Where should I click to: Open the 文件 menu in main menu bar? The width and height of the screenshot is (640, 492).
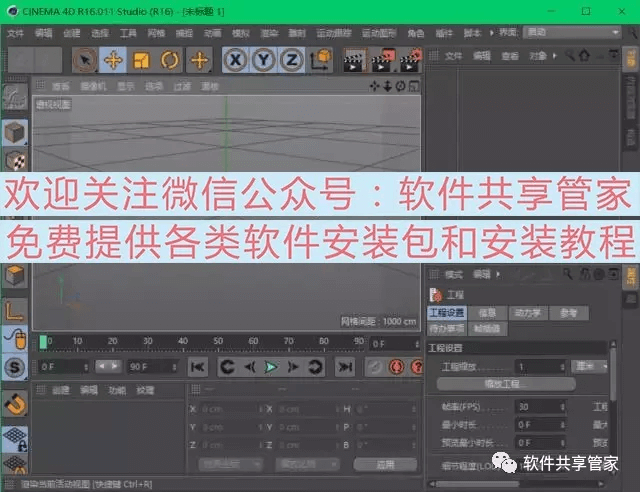(15, 33)
